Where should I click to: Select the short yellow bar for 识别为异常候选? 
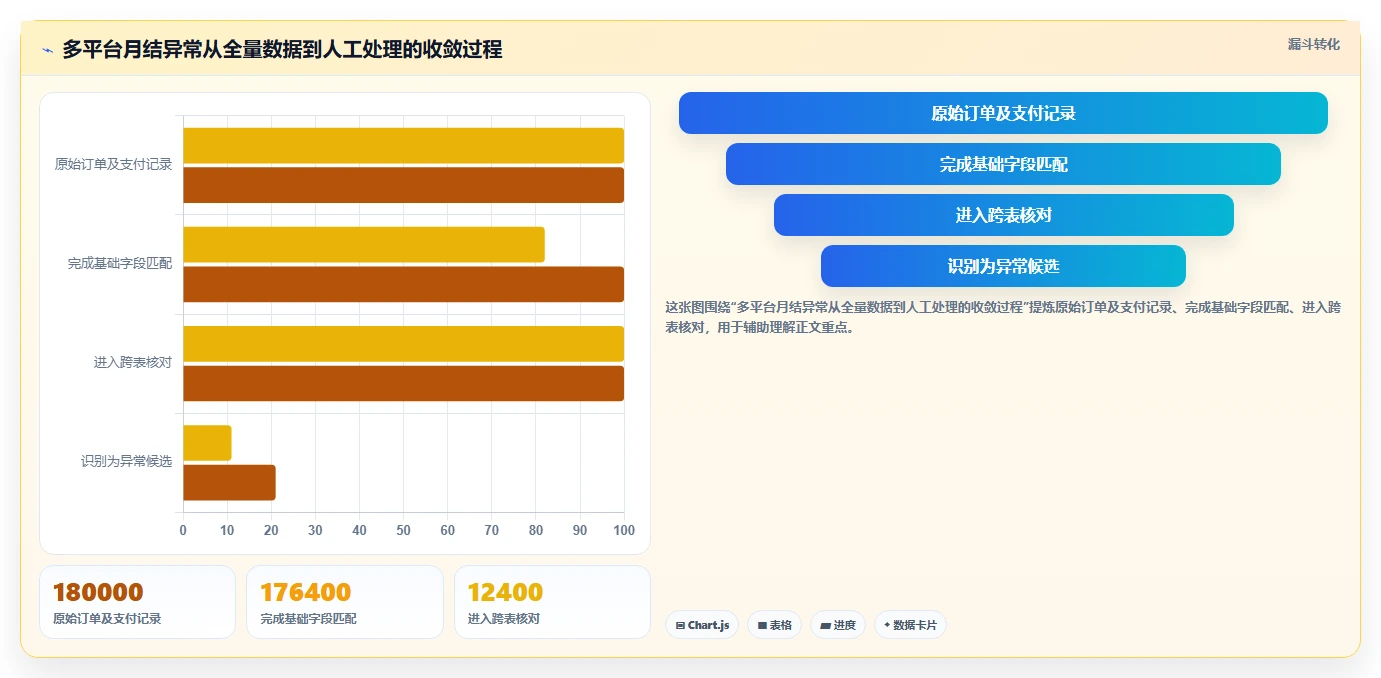coord(207,443)
